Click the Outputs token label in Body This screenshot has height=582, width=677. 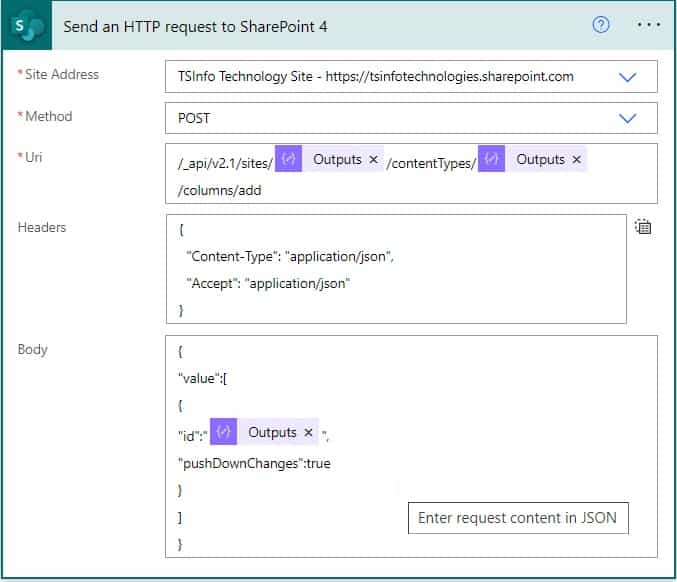(272, 432)
